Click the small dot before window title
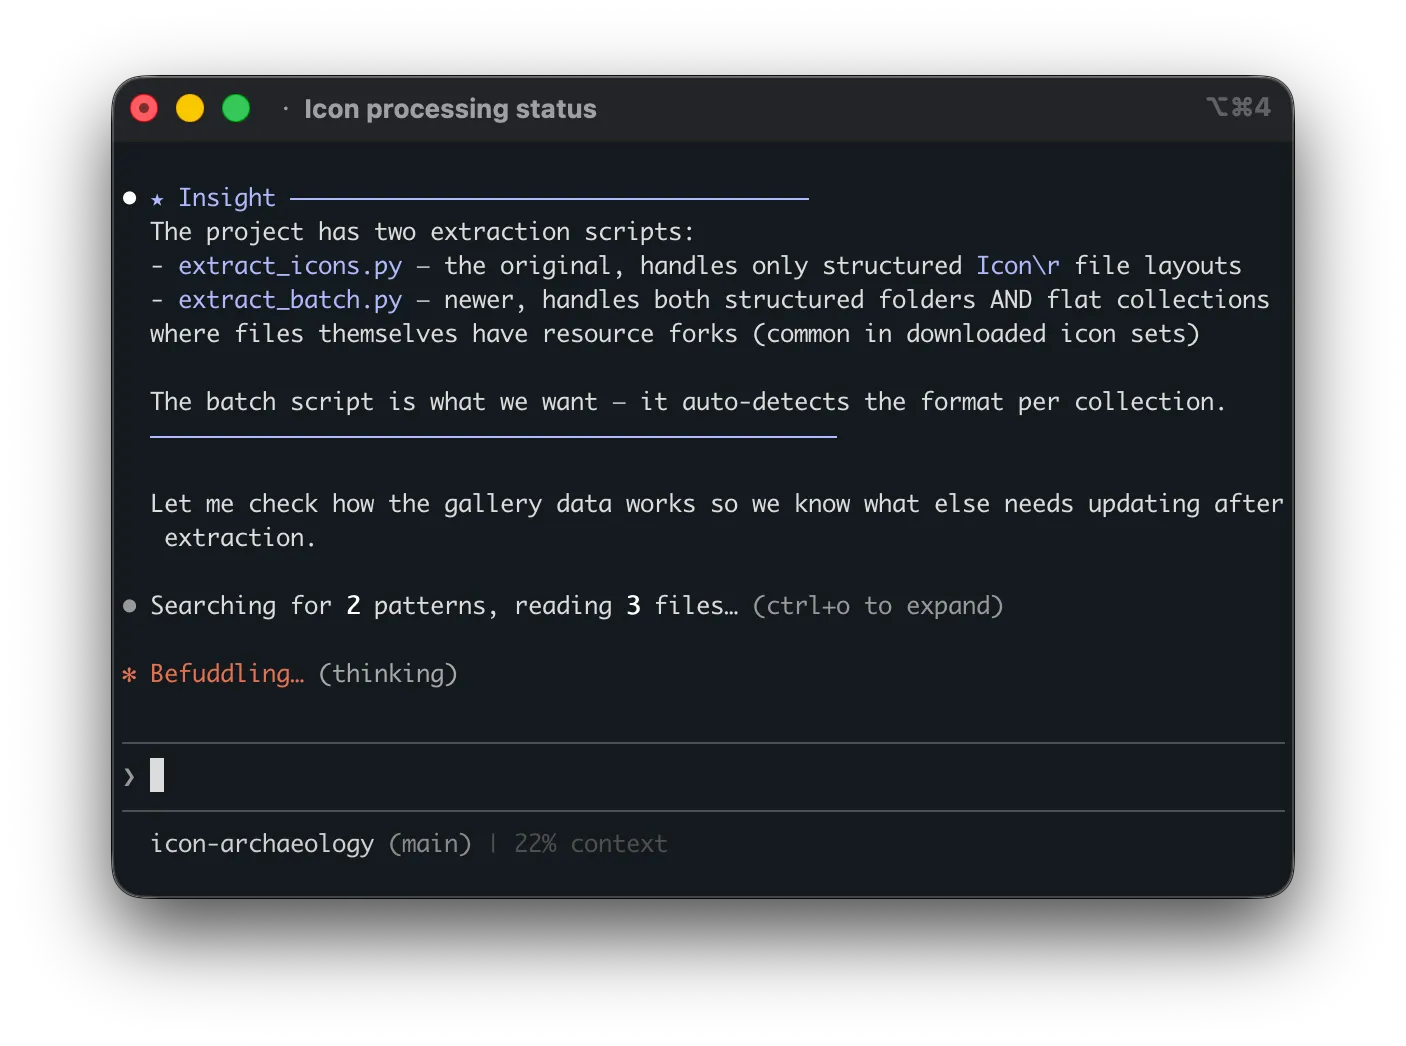Image resolution: width=1406 pixels, height=1046 pixels. (x=286, y=108)
